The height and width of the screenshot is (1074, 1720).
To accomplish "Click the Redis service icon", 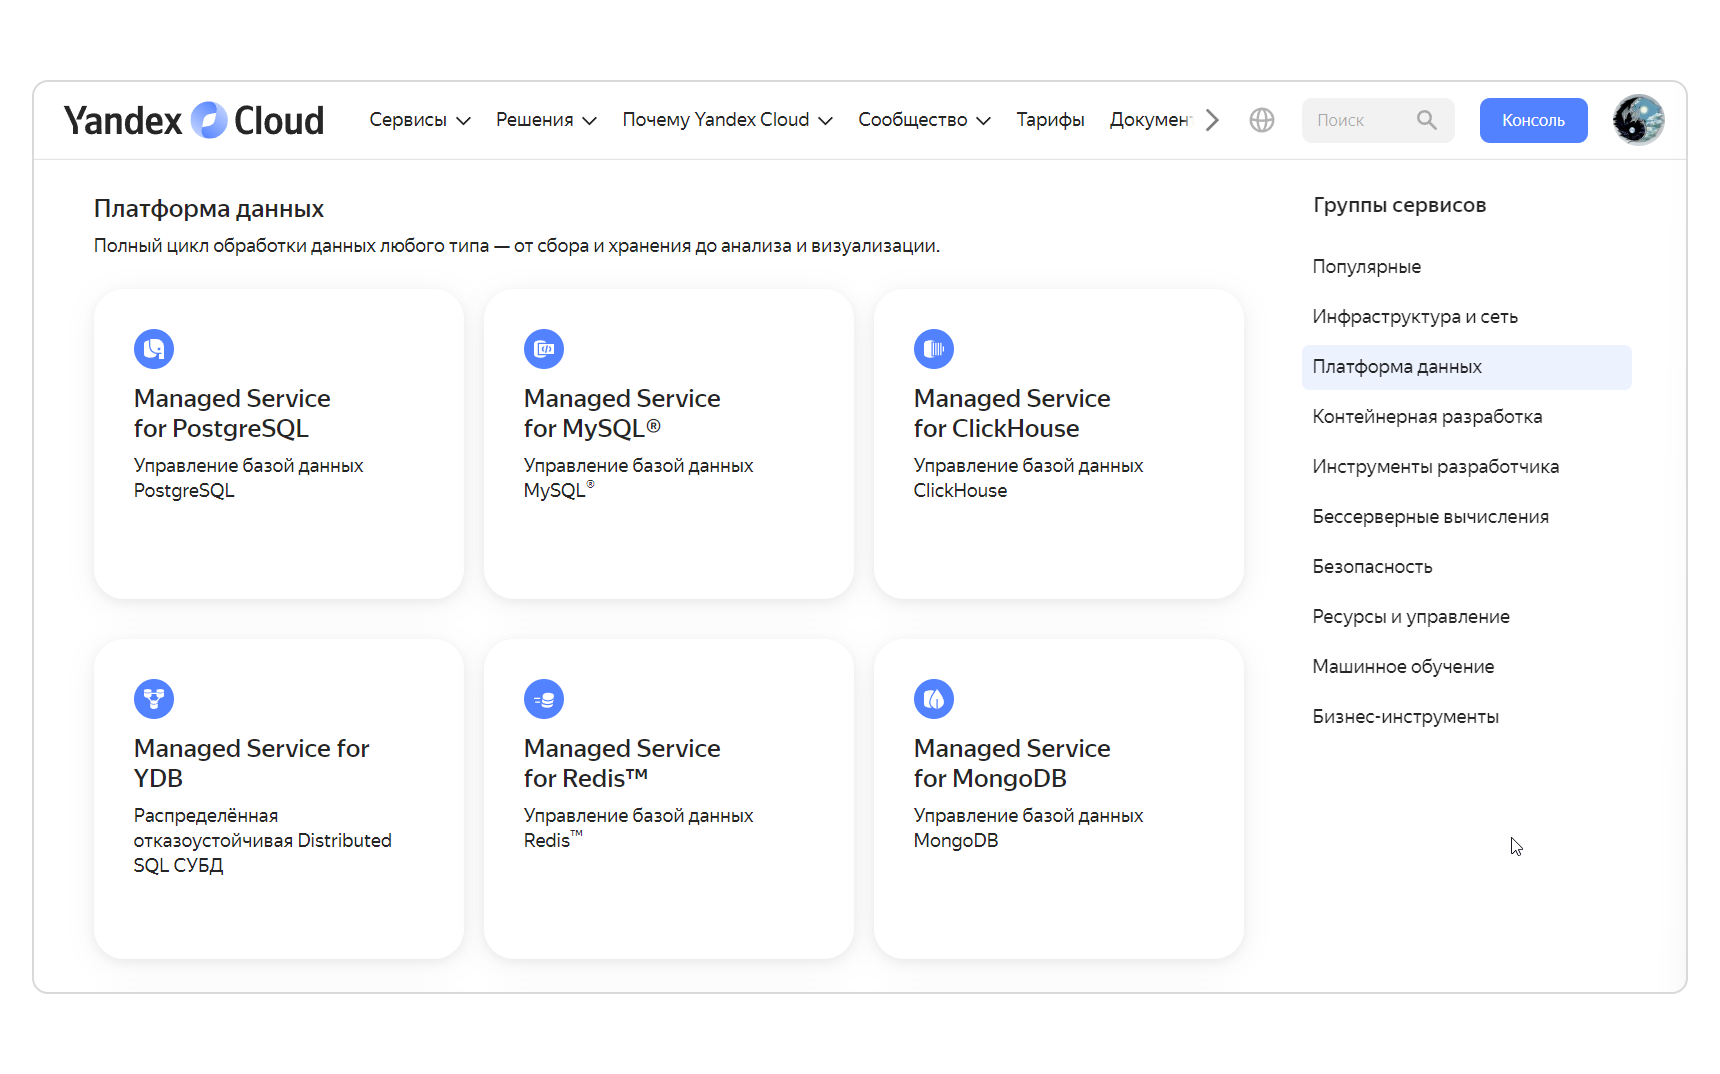I will click(x=544, y=699).
